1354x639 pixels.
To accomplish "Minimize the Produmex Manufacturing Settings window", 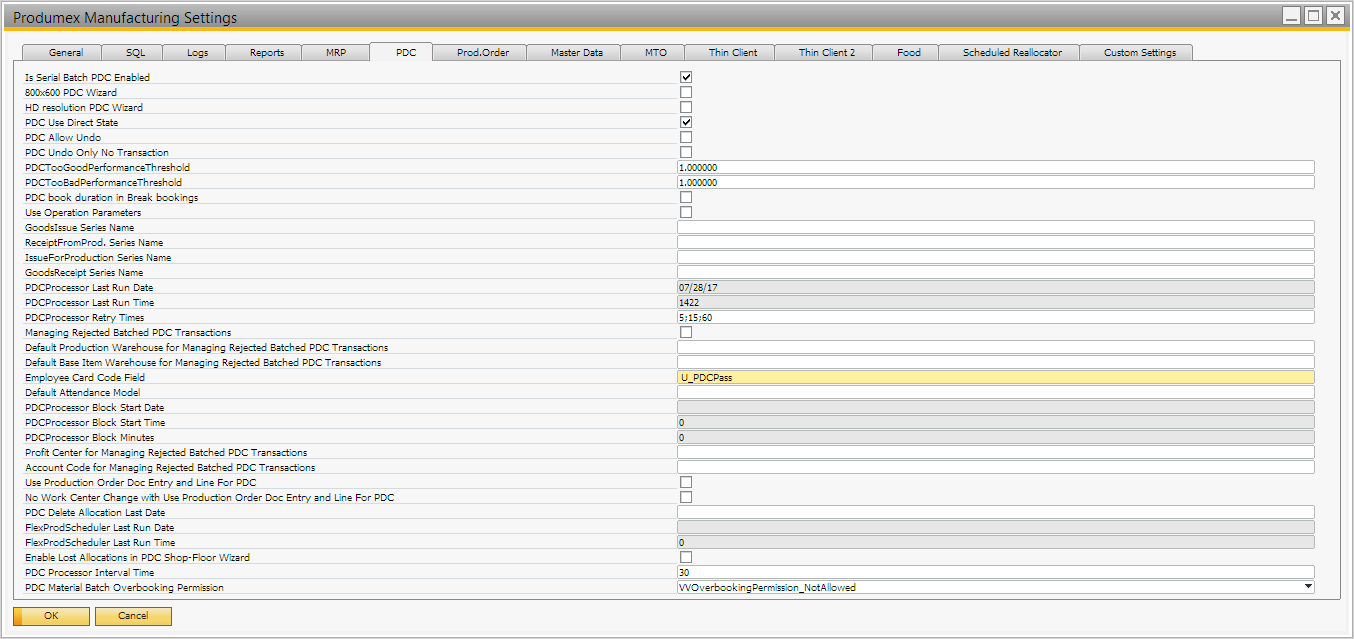I will pyautogui.click(x=1292, y=17).
